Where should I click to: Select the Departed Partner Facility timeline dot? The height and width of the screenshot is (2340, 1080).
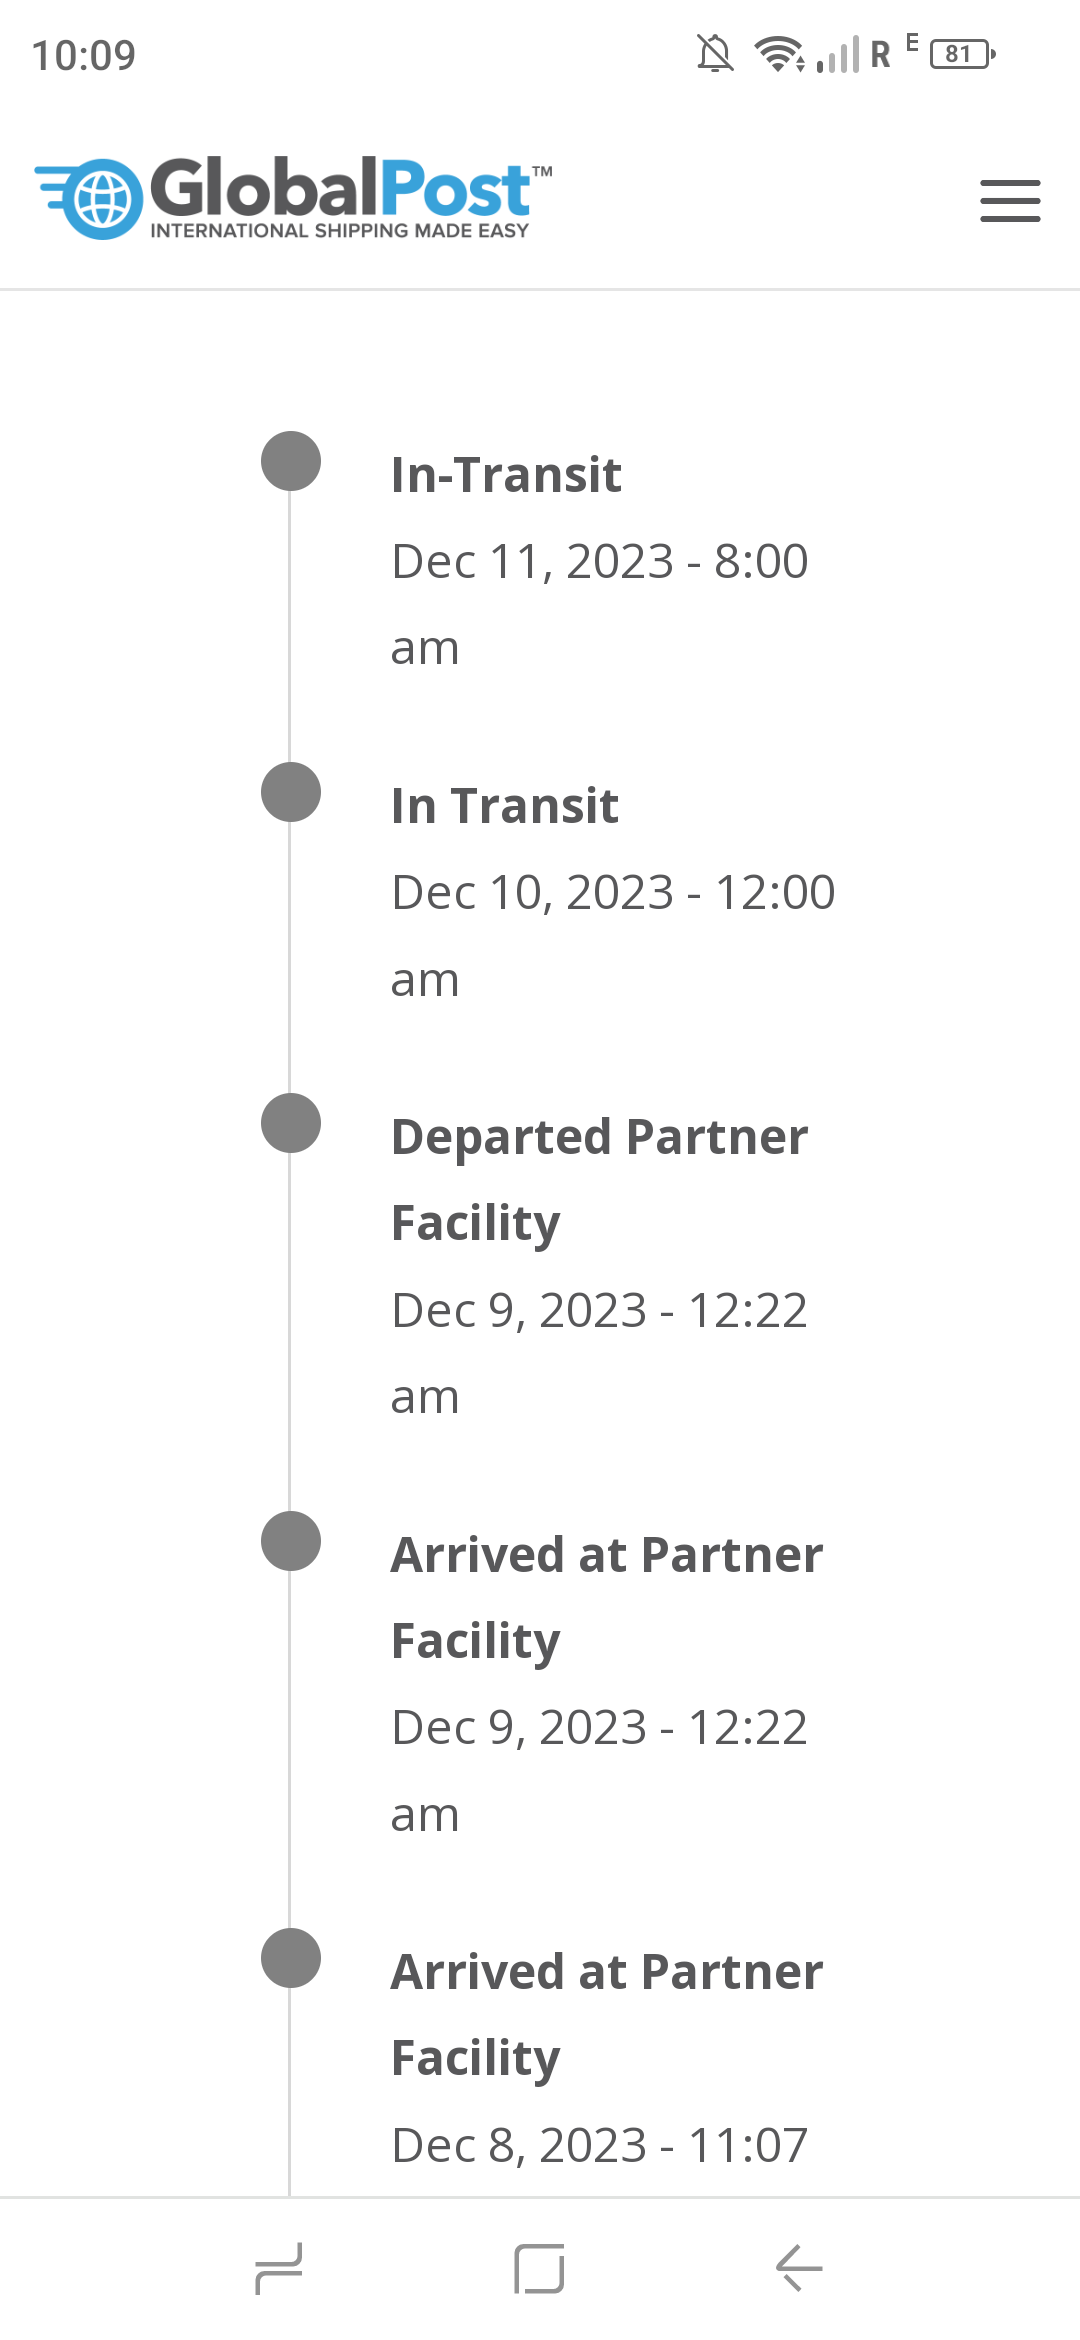[291, 1123]
